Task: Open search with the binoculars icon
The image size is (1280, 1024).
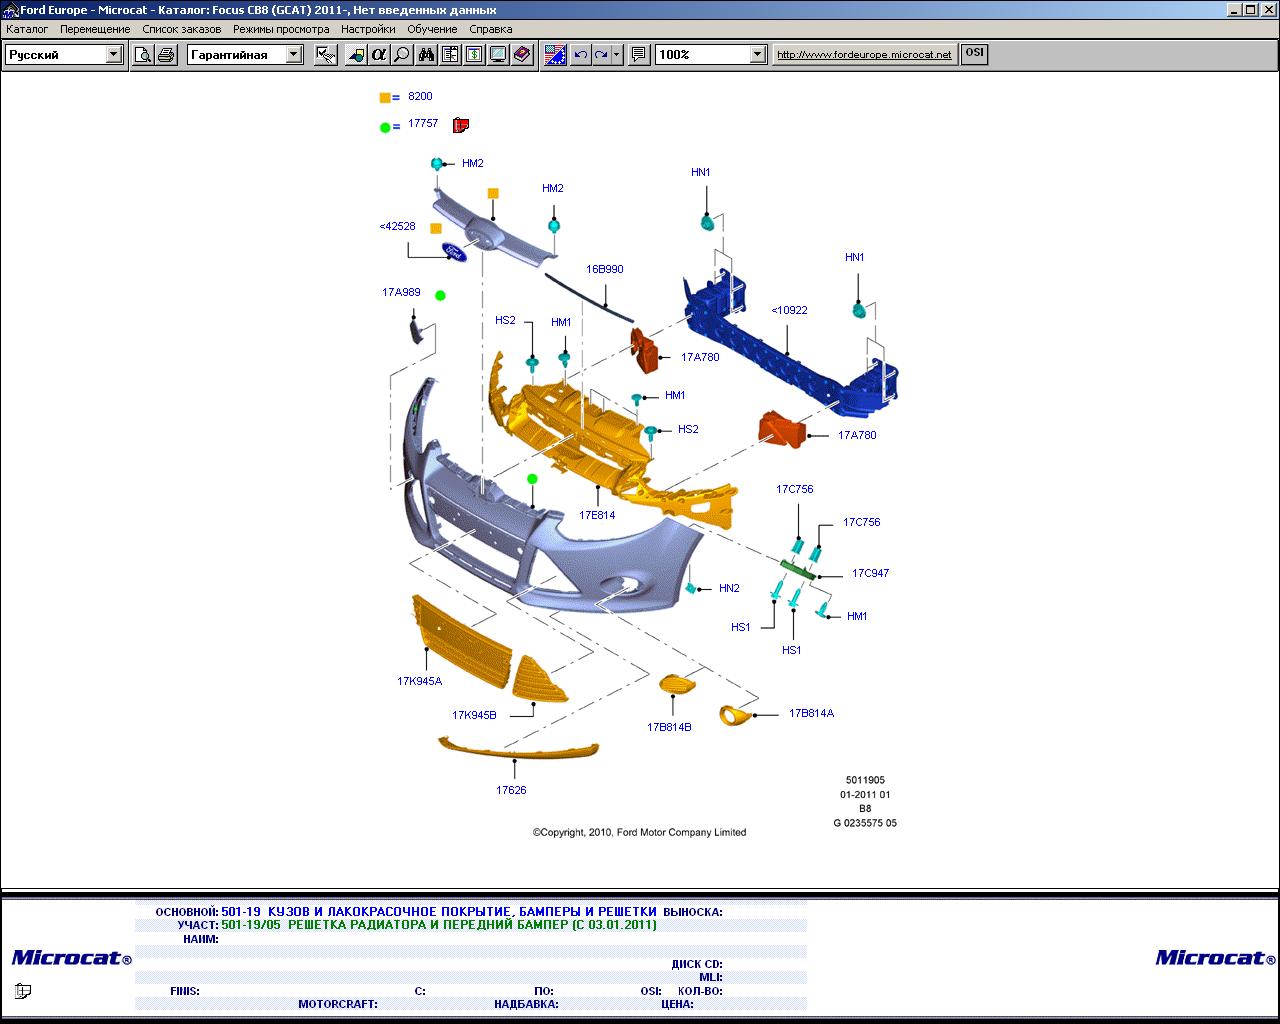Action: click(427, 55)
